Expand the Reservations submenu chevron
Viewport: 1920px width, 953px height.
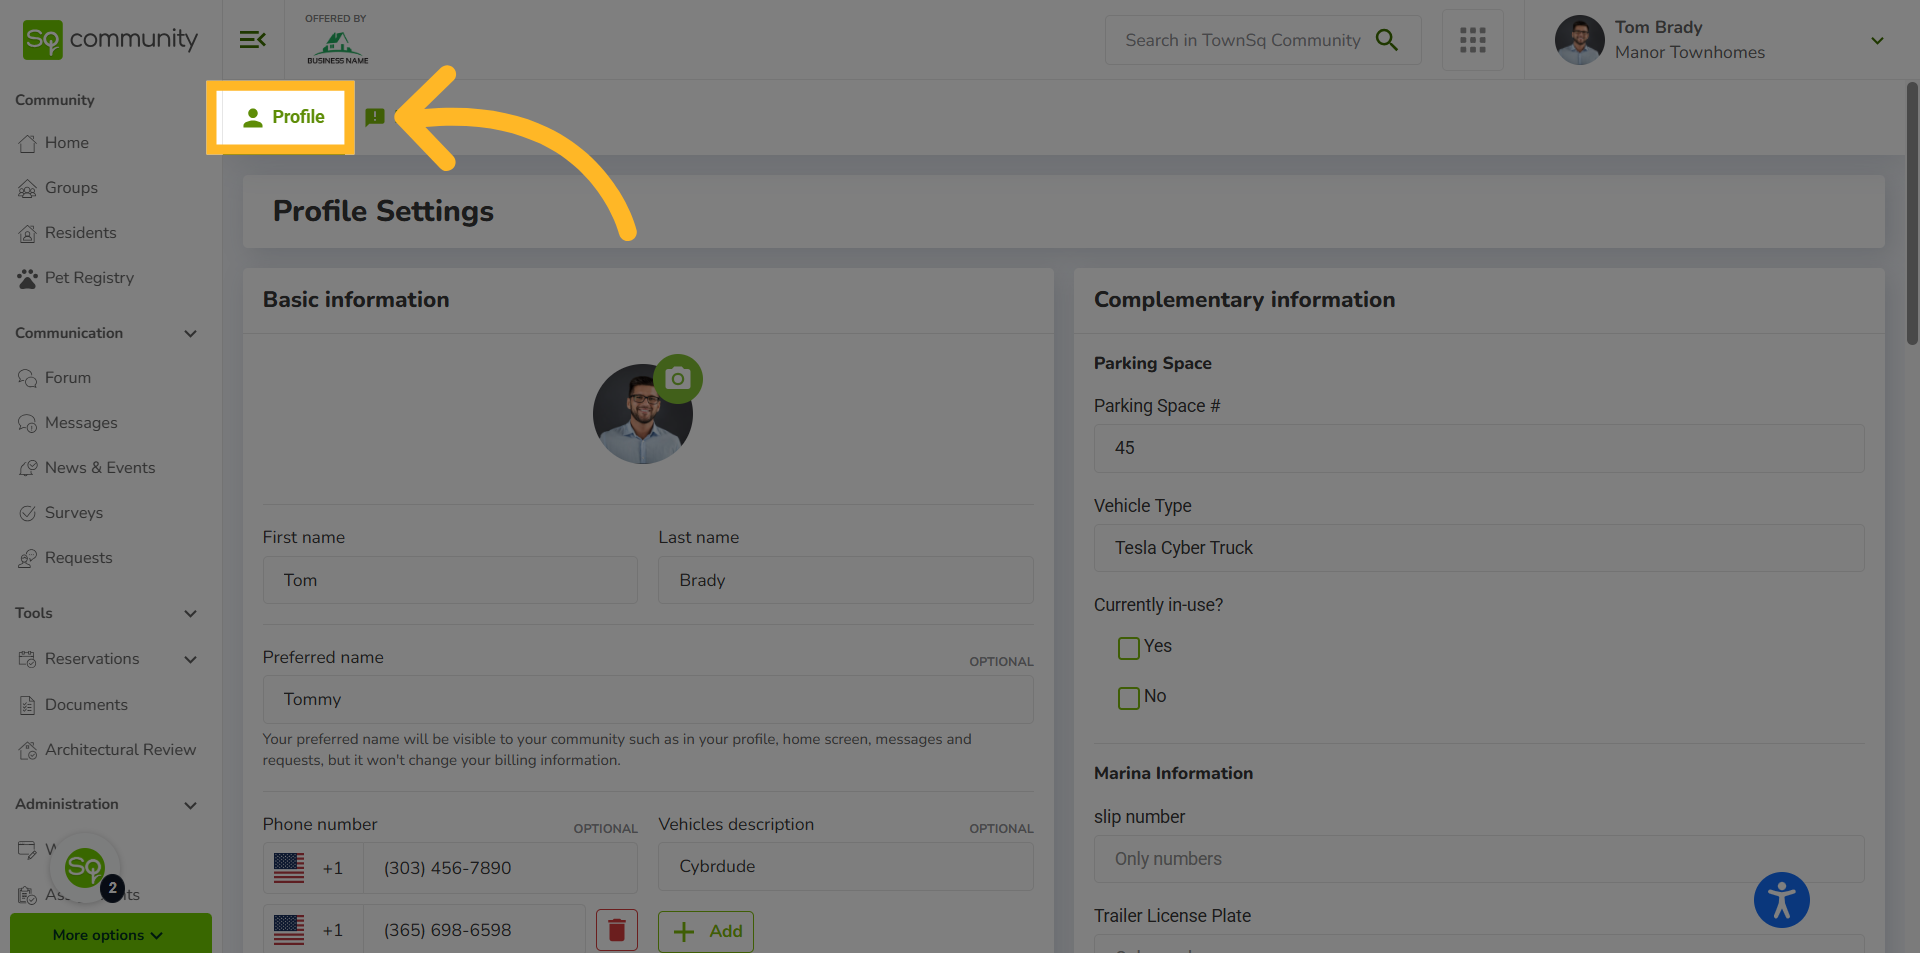pyautogui.click(x=190, y=660)
